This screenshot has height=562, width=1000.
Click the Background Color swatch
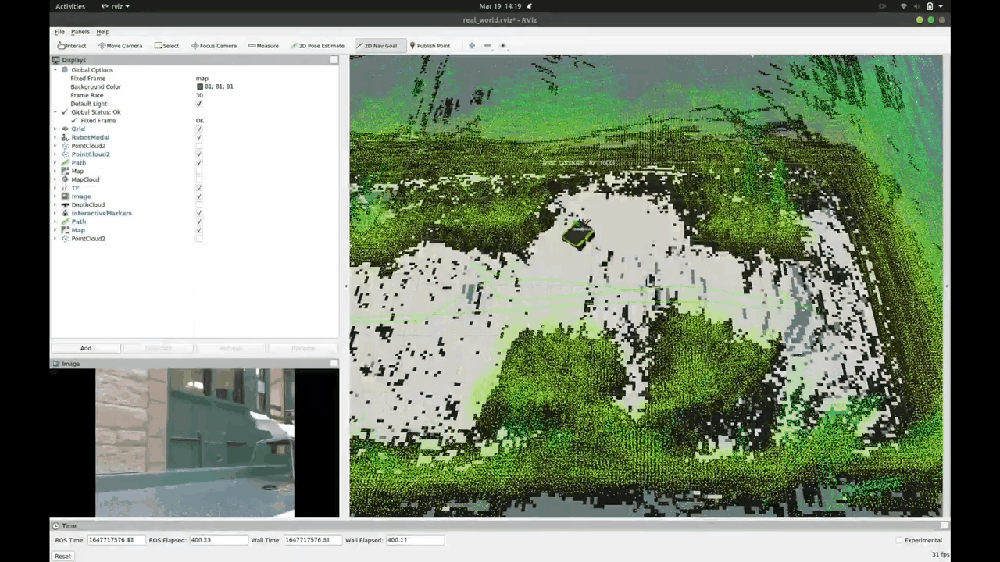coord(199,87)
